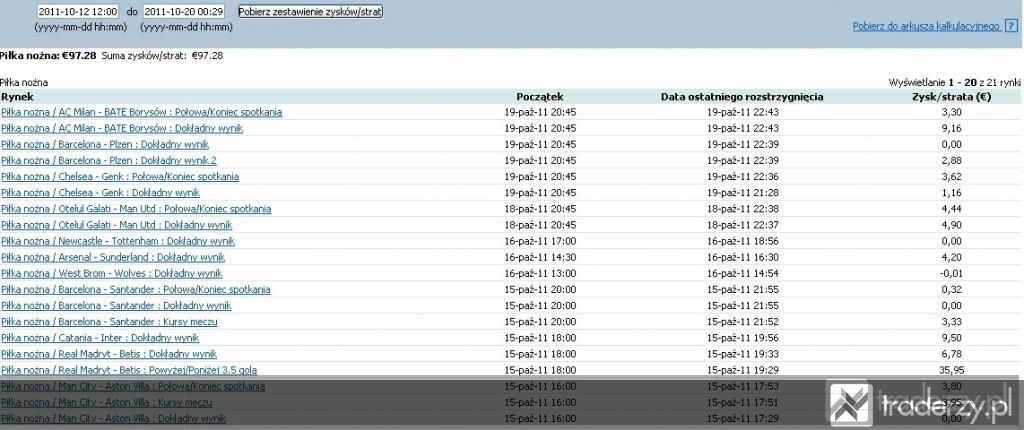This screenshot has height=430, width=1024.
Task: Open Barcelona - Santander Dokładny wynik
Action: coord(116,306)
